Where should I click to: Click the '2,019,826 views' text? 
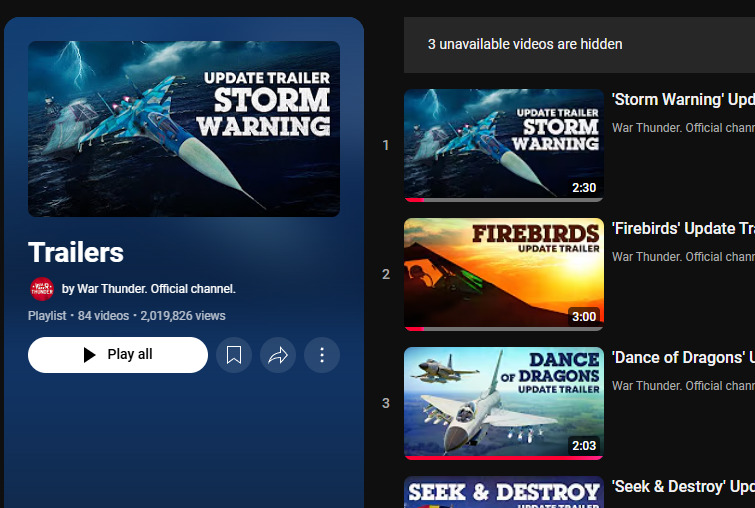[183, 316]
